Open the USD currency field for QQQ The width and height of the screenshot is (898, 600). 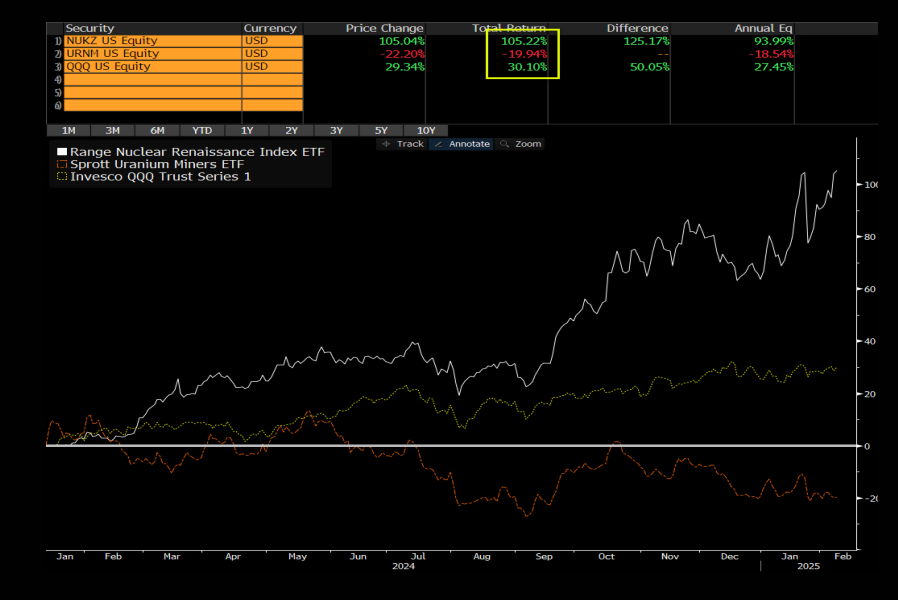point(271,67)
